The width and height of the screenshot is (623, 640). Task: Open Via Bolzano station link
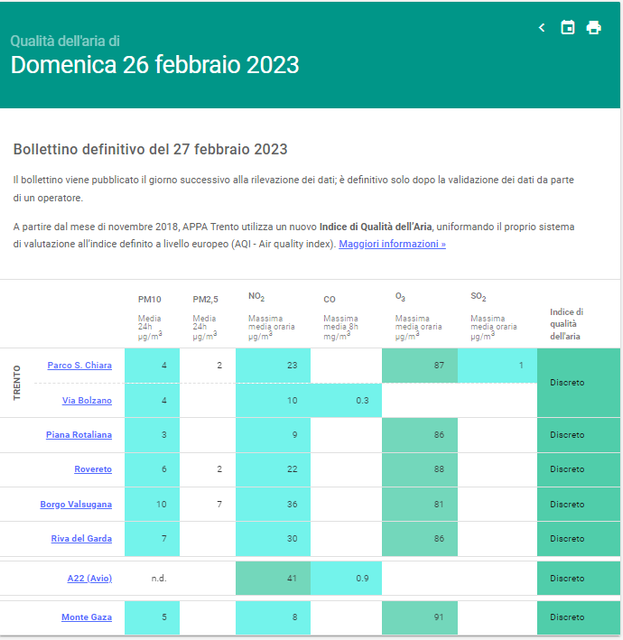coord(87,400)
